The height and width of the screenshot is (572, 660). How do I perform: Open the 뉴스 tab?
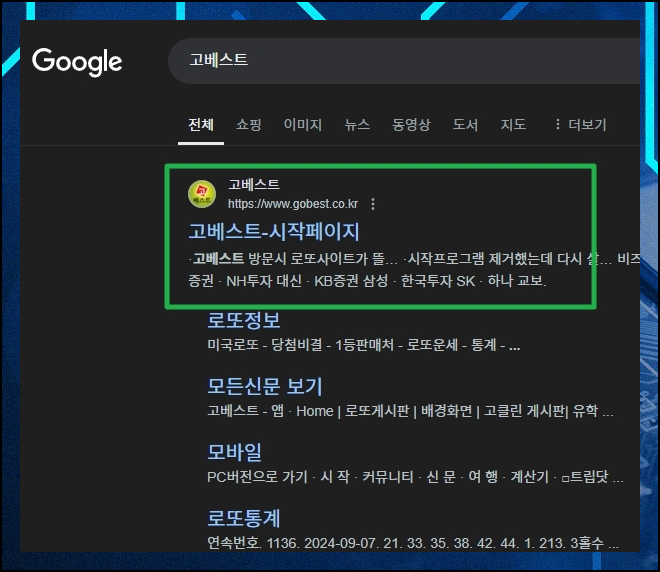357,125
